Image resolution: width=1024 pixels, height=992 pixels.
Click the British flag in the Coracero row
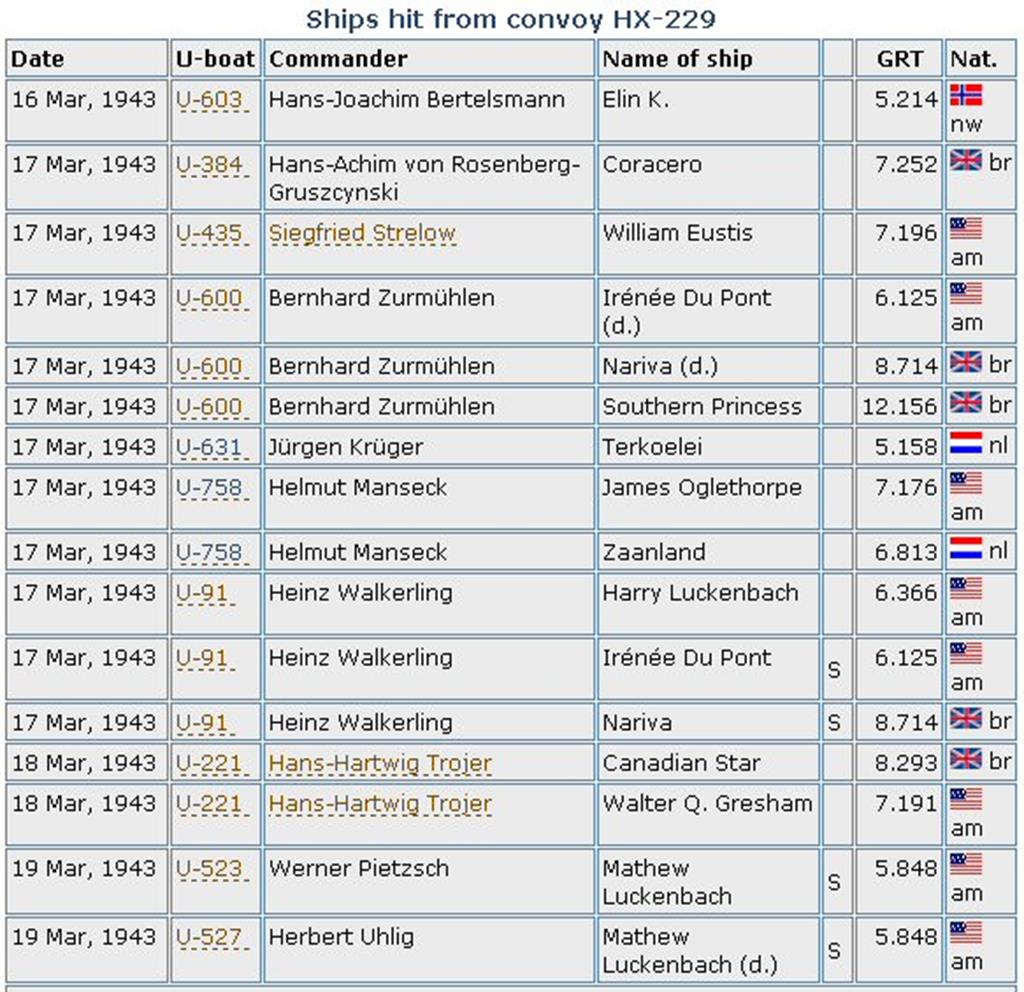point(965,161)
